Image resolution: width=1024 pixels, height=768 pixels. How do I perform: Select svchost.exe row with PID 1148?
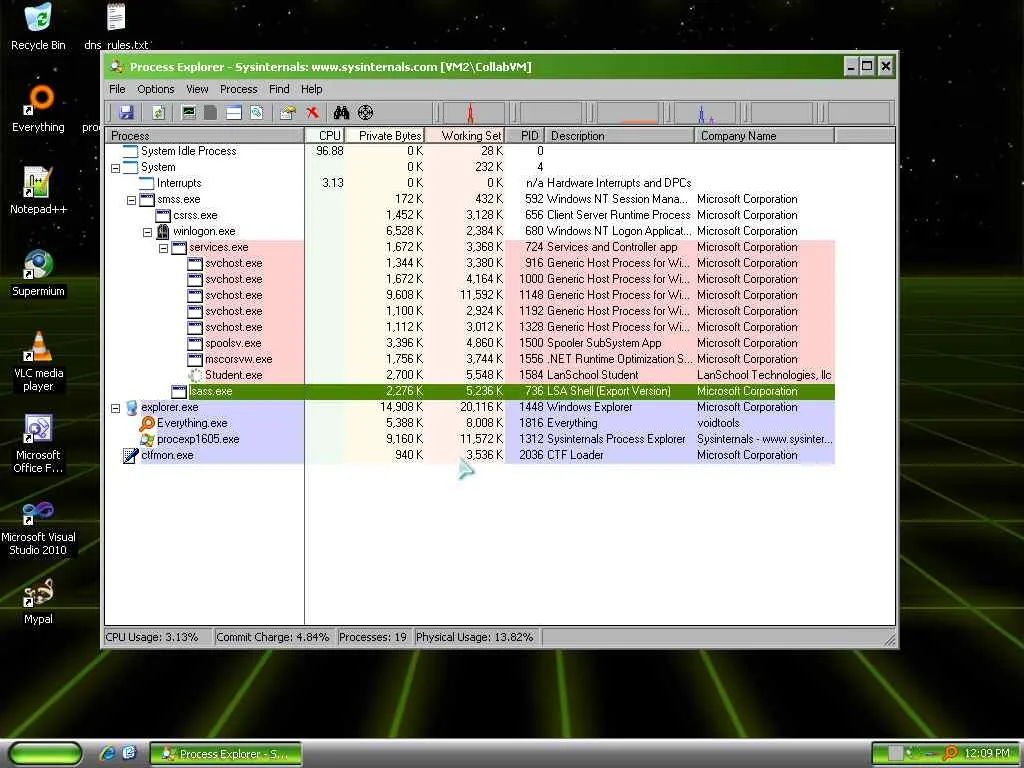[x=470, y=295]
